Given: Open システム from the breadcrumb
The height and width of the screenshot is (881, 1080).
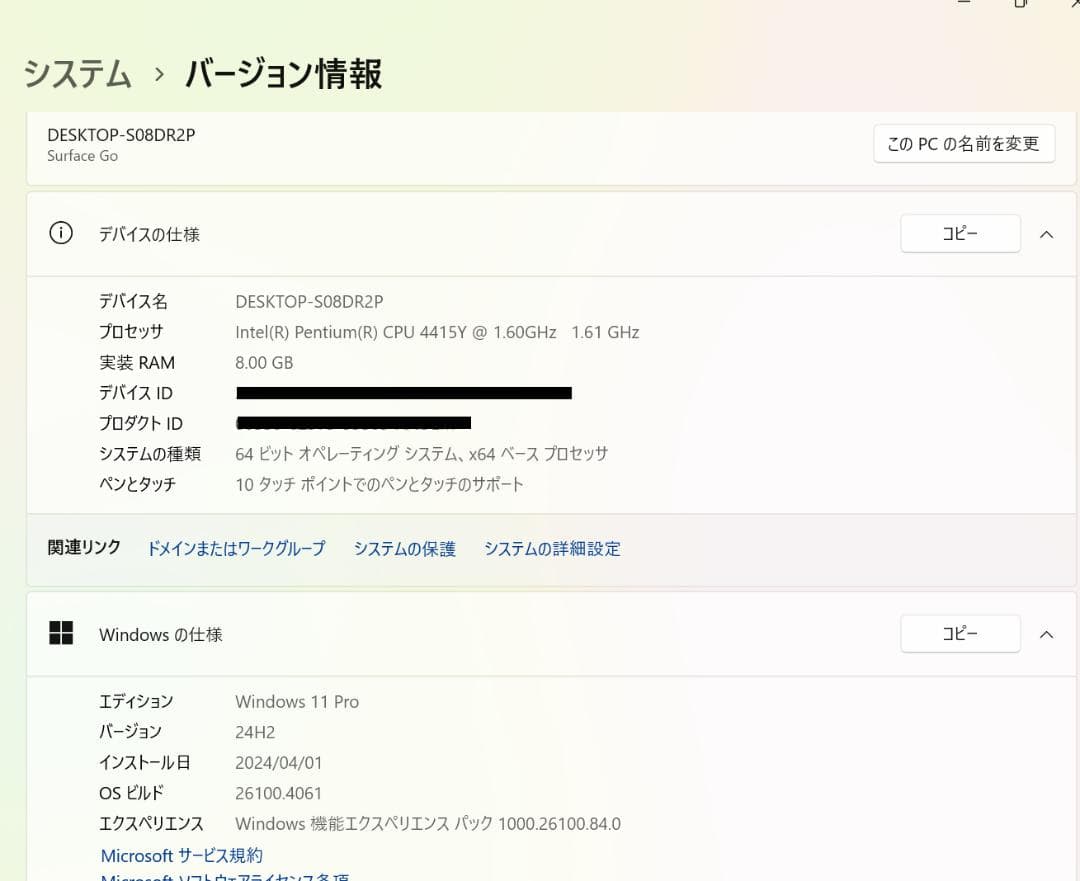Looking at the screenshot, I should pyautogui.click(x=77, y=74).
